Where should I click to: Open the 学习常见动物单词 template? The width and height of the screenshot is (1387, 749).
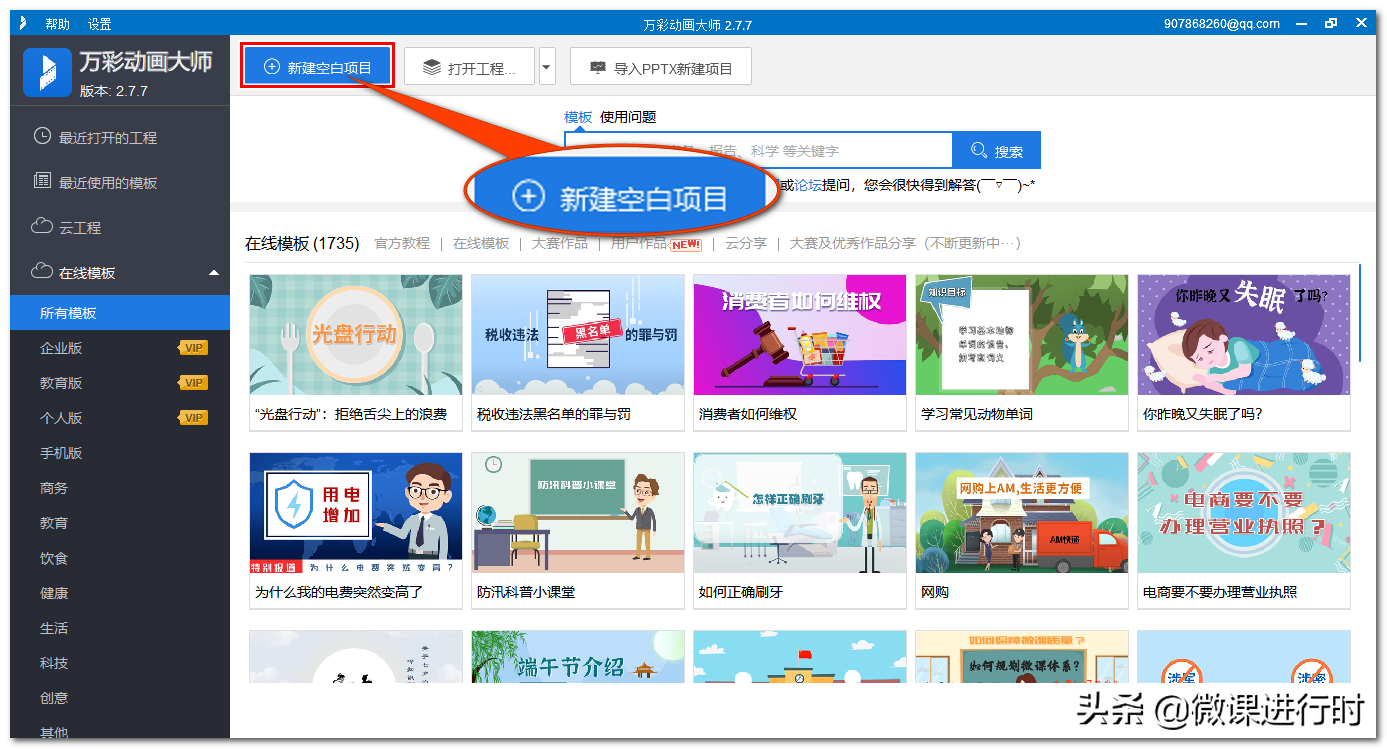[1022, 353]
